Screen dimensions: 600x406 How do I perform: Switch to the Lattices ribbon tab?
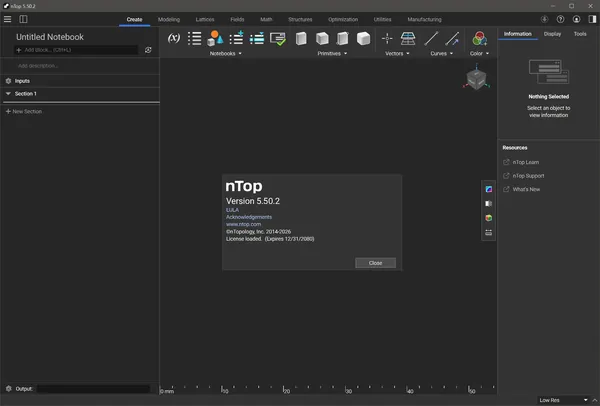pos(205,19)
